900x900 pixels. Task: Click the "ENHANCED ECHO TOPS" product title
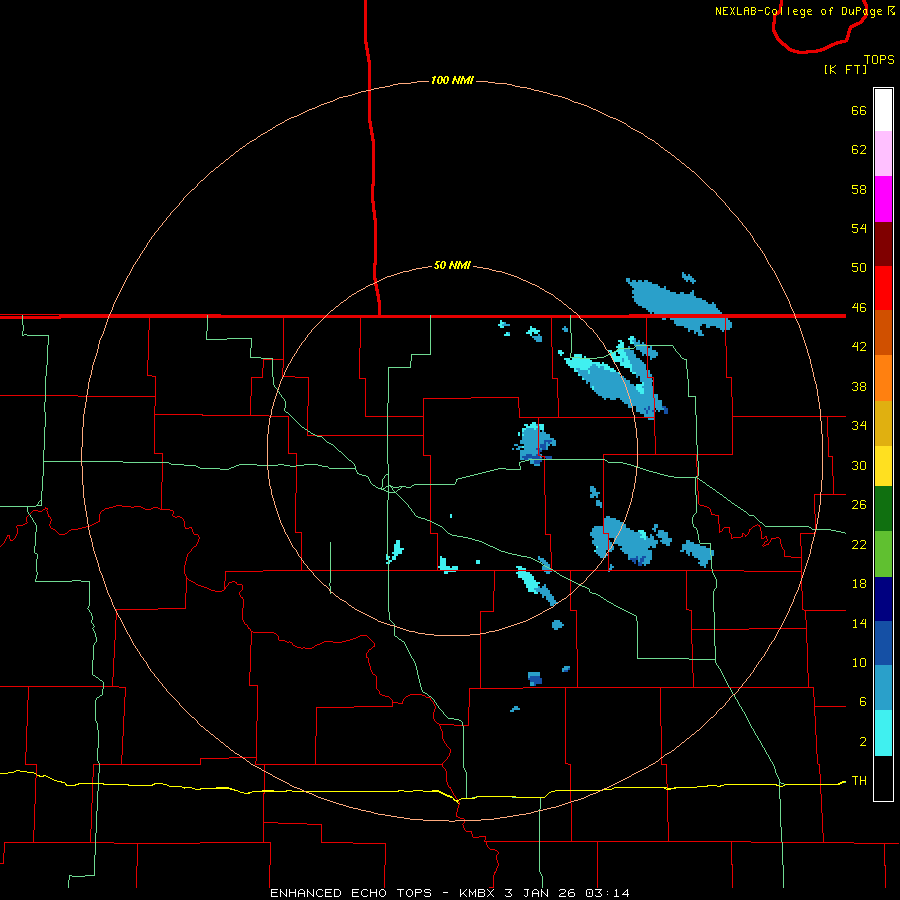tap(351, 893)
